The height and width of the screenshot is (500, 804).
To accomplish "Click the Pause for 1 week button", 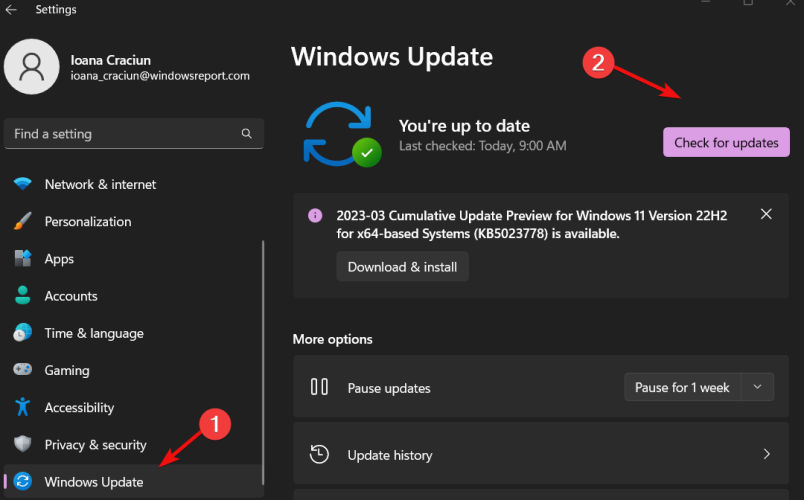I will 682,387.
